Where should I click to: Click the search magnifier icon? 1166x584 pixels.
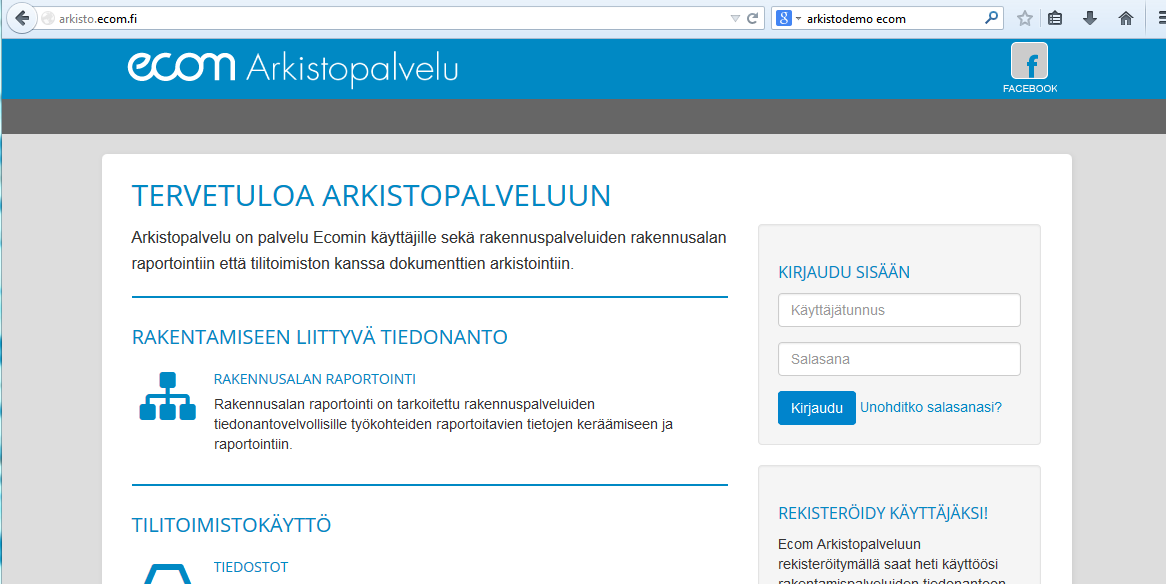[991, 18]
